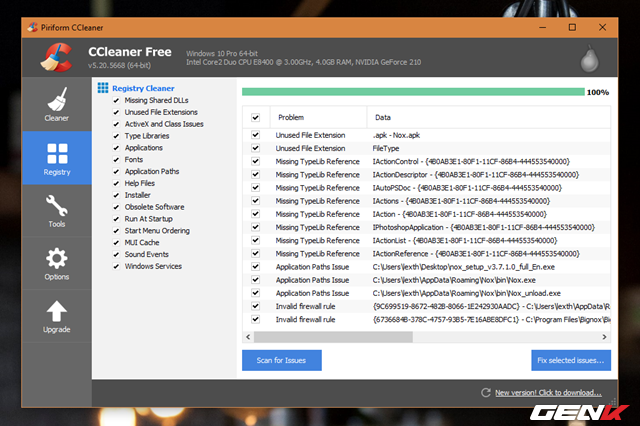Viewport: 640px width, 426px height.
Task: Open the Options gear icon
Action: pos(57,258)
